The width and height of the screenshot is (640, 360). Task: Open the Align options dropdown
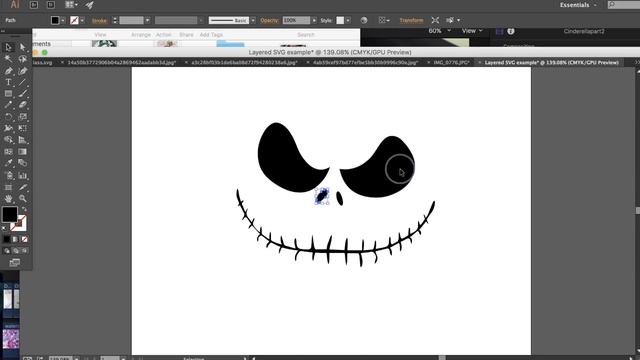383,20
